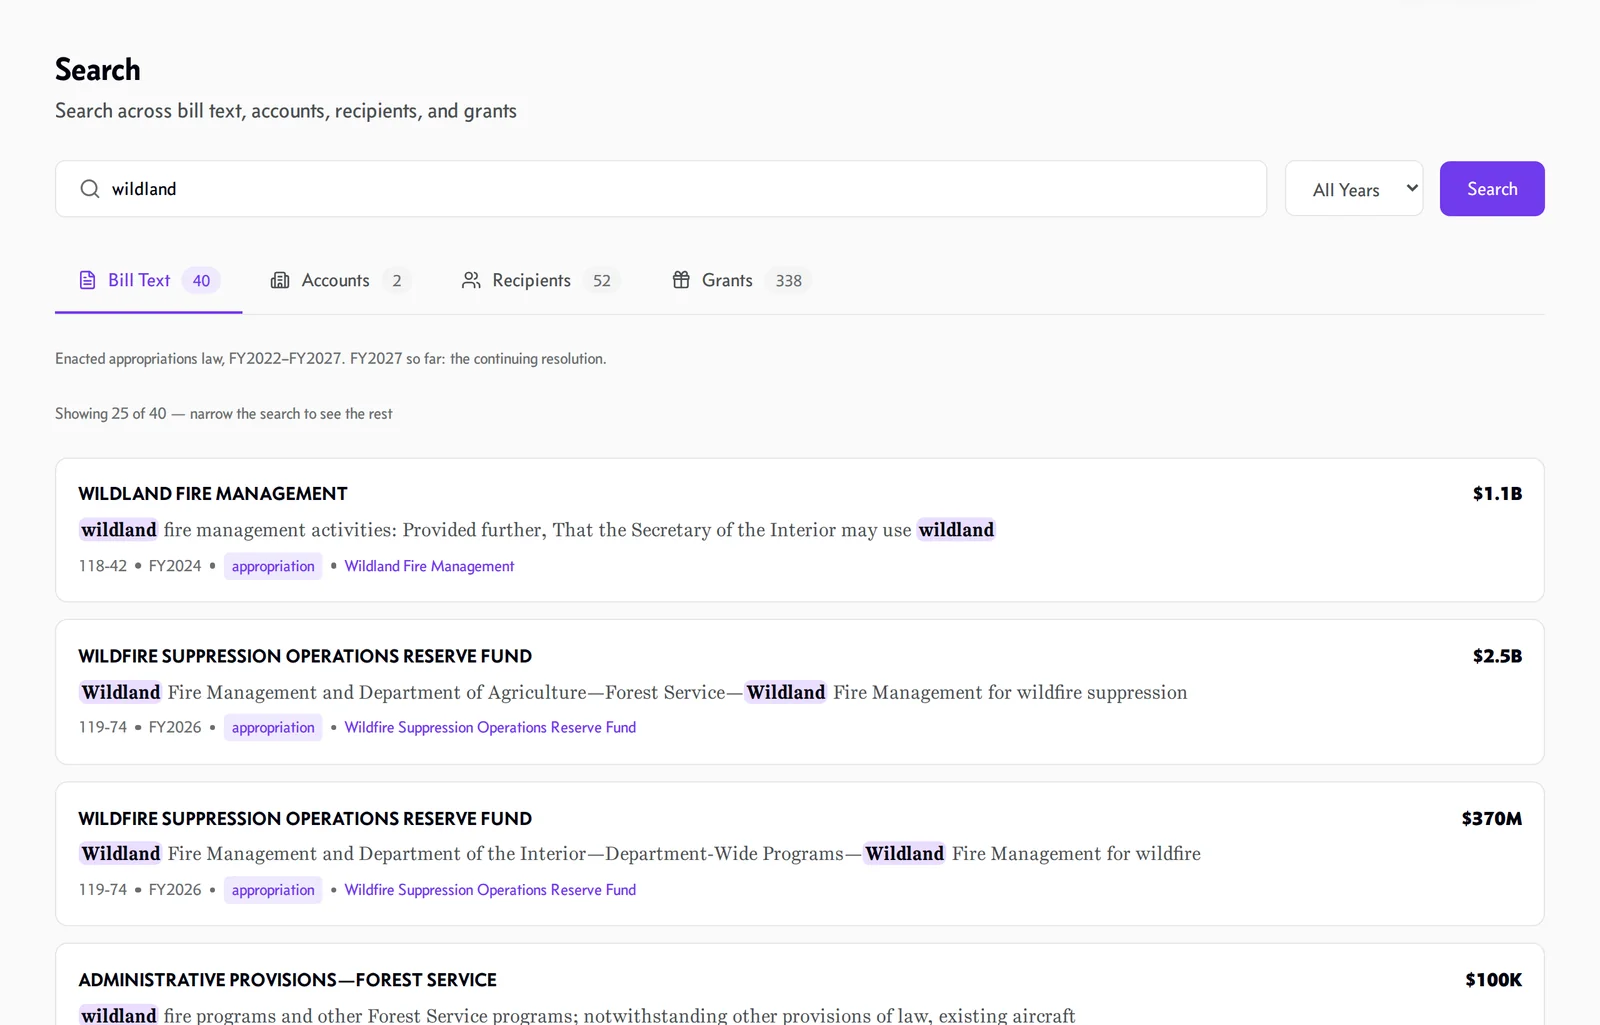
Task: Switch to the Bill Text tab
Action: click(x=148, y=281)
